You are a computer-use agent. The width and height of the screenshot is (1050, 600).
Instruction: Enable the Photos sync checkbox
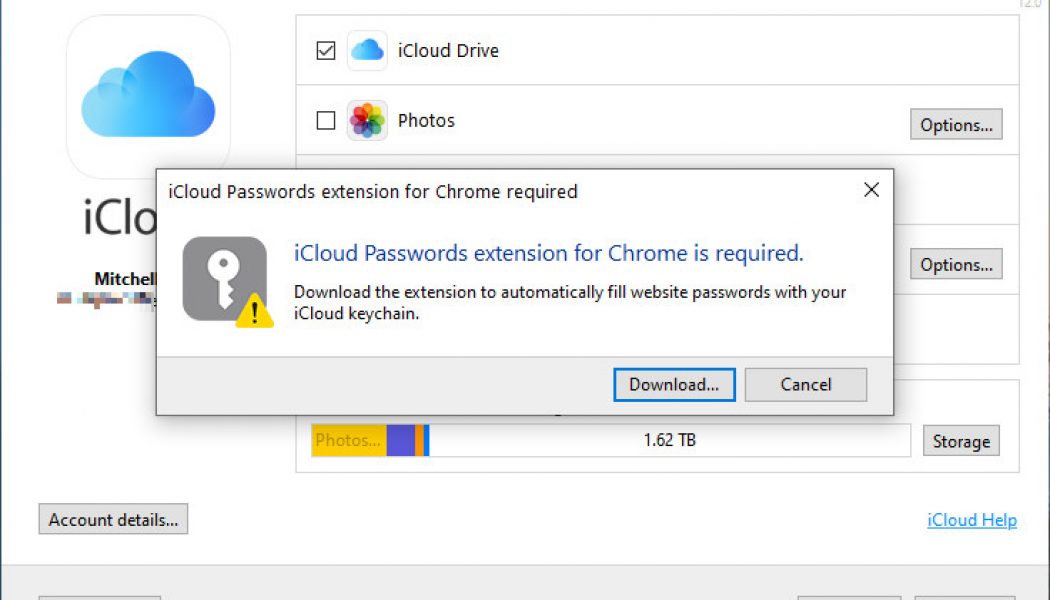[x=324, y=120]
